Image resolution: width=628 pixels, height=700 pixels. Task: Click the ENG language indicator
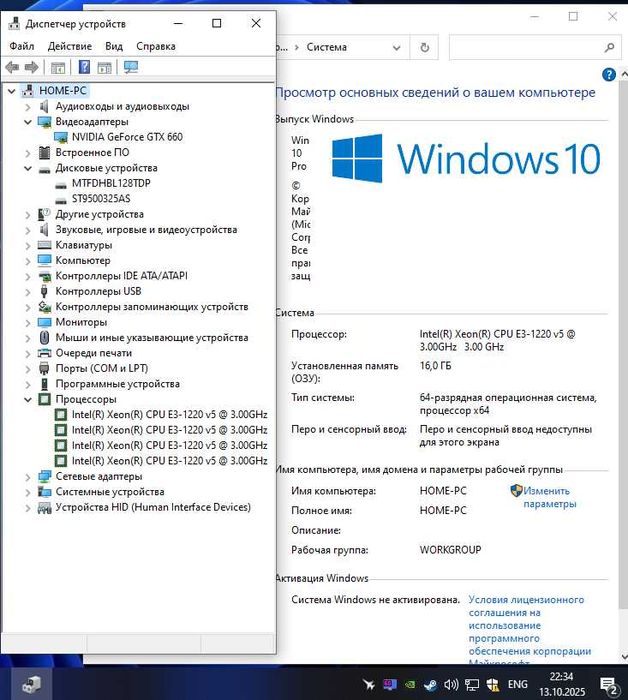(x=518, y=684)
